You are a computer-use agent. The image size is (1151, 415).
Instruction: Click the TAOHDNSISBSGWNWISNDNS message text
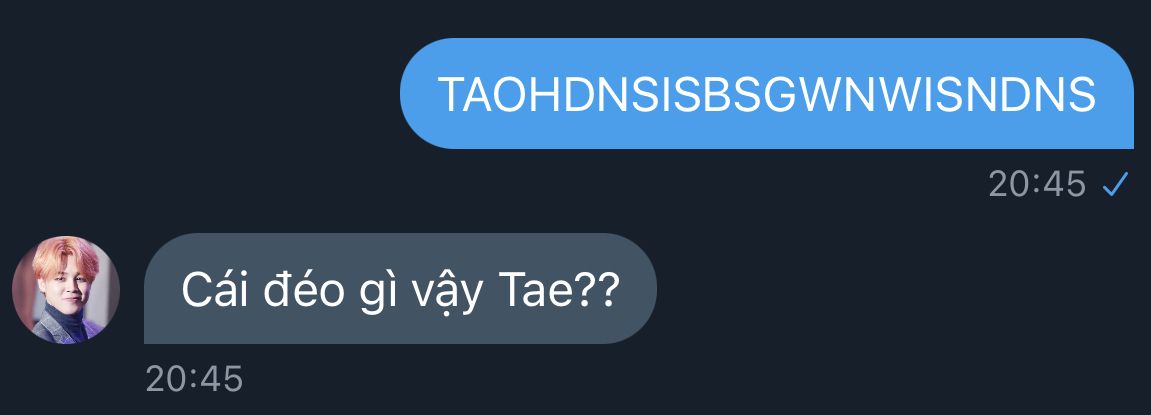pyautogui.click(x=766, y=95)
